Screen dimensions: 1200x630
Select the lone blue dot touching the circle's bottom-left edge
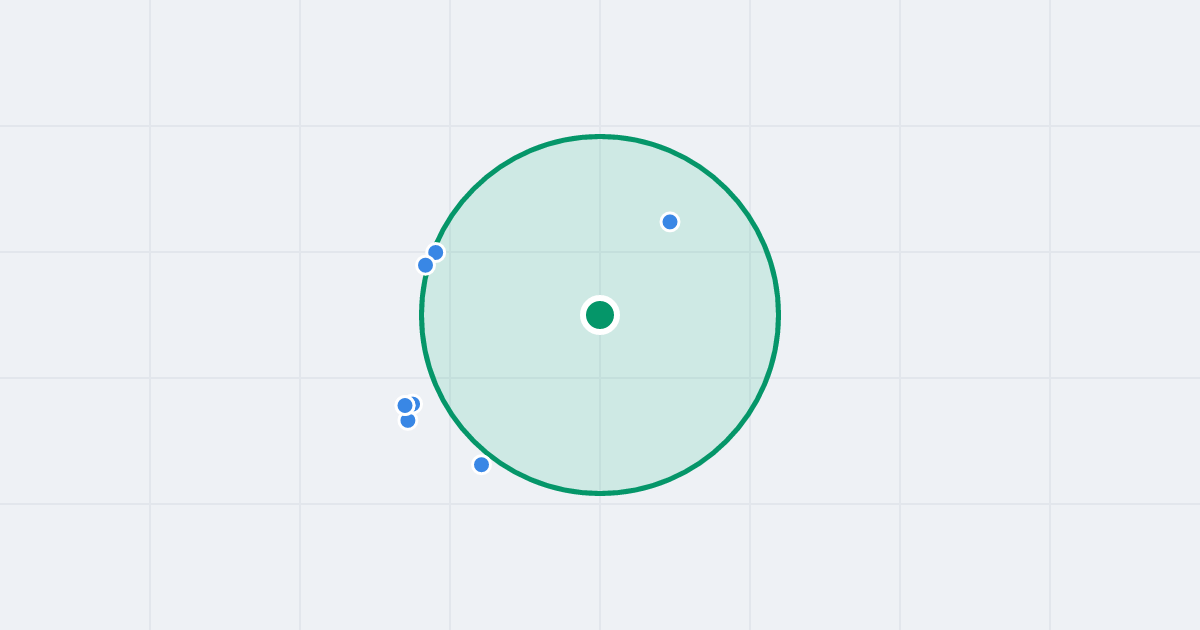481,465
